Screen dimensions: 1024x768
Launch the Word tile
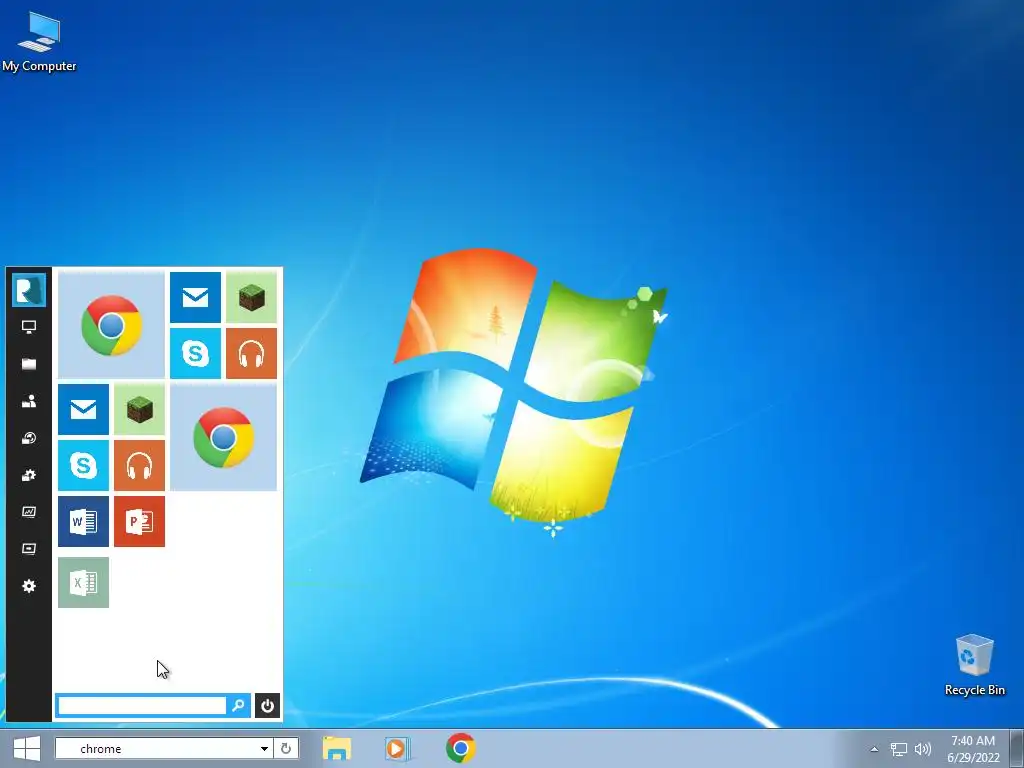[x=84, y=521]
